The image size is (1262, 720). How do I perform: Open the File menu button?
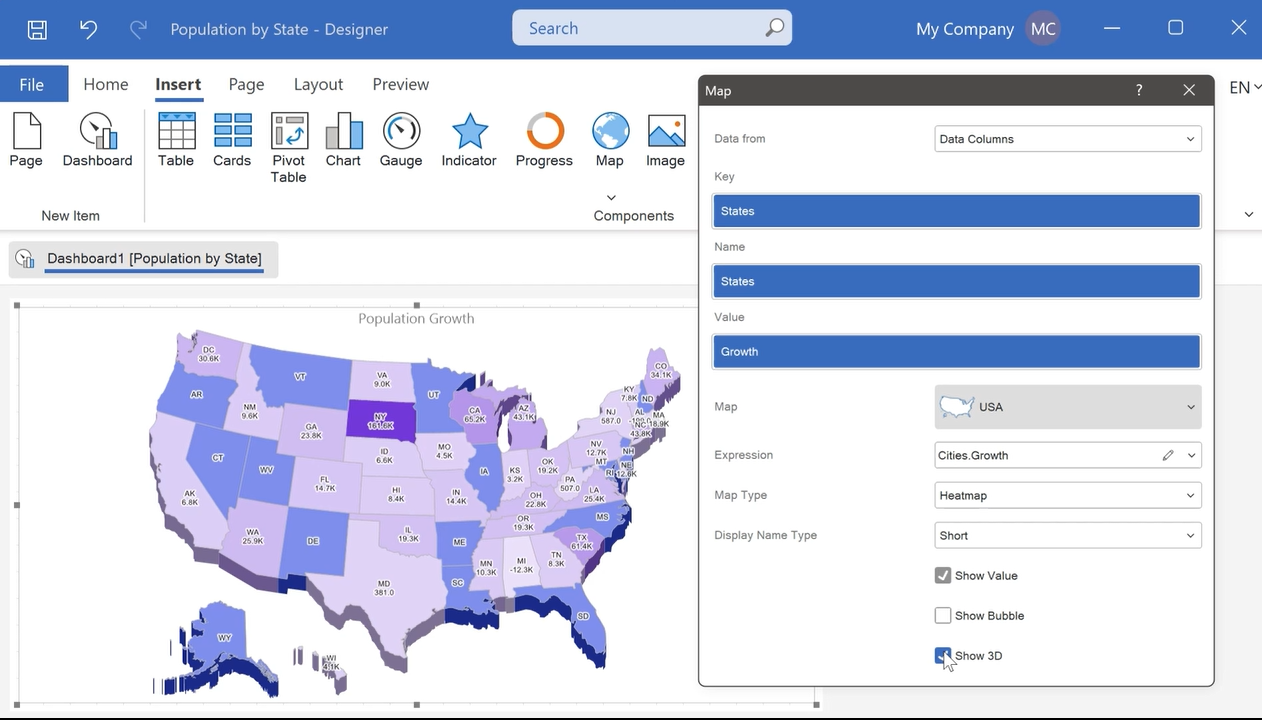click(x=32, y=85)
